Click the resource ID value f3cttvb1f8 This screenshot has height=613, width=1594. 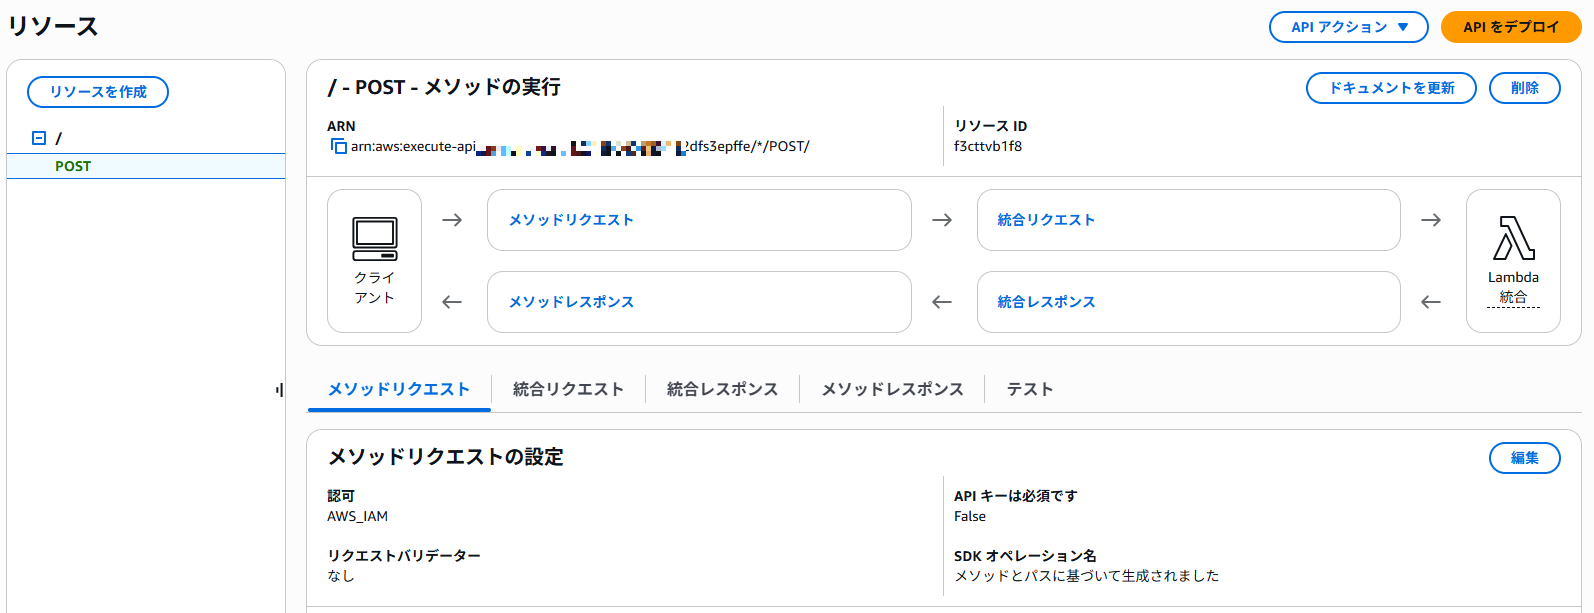(988, 146)
